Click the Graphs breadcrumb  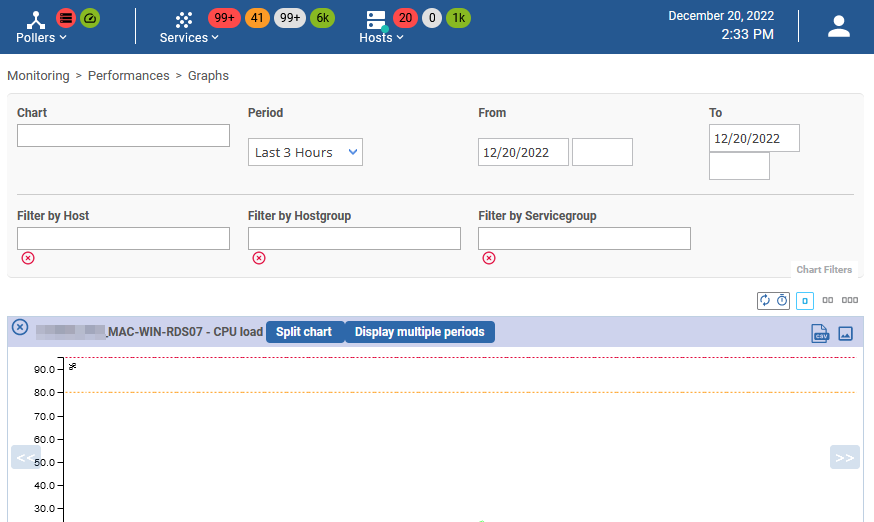pos(208,76)
